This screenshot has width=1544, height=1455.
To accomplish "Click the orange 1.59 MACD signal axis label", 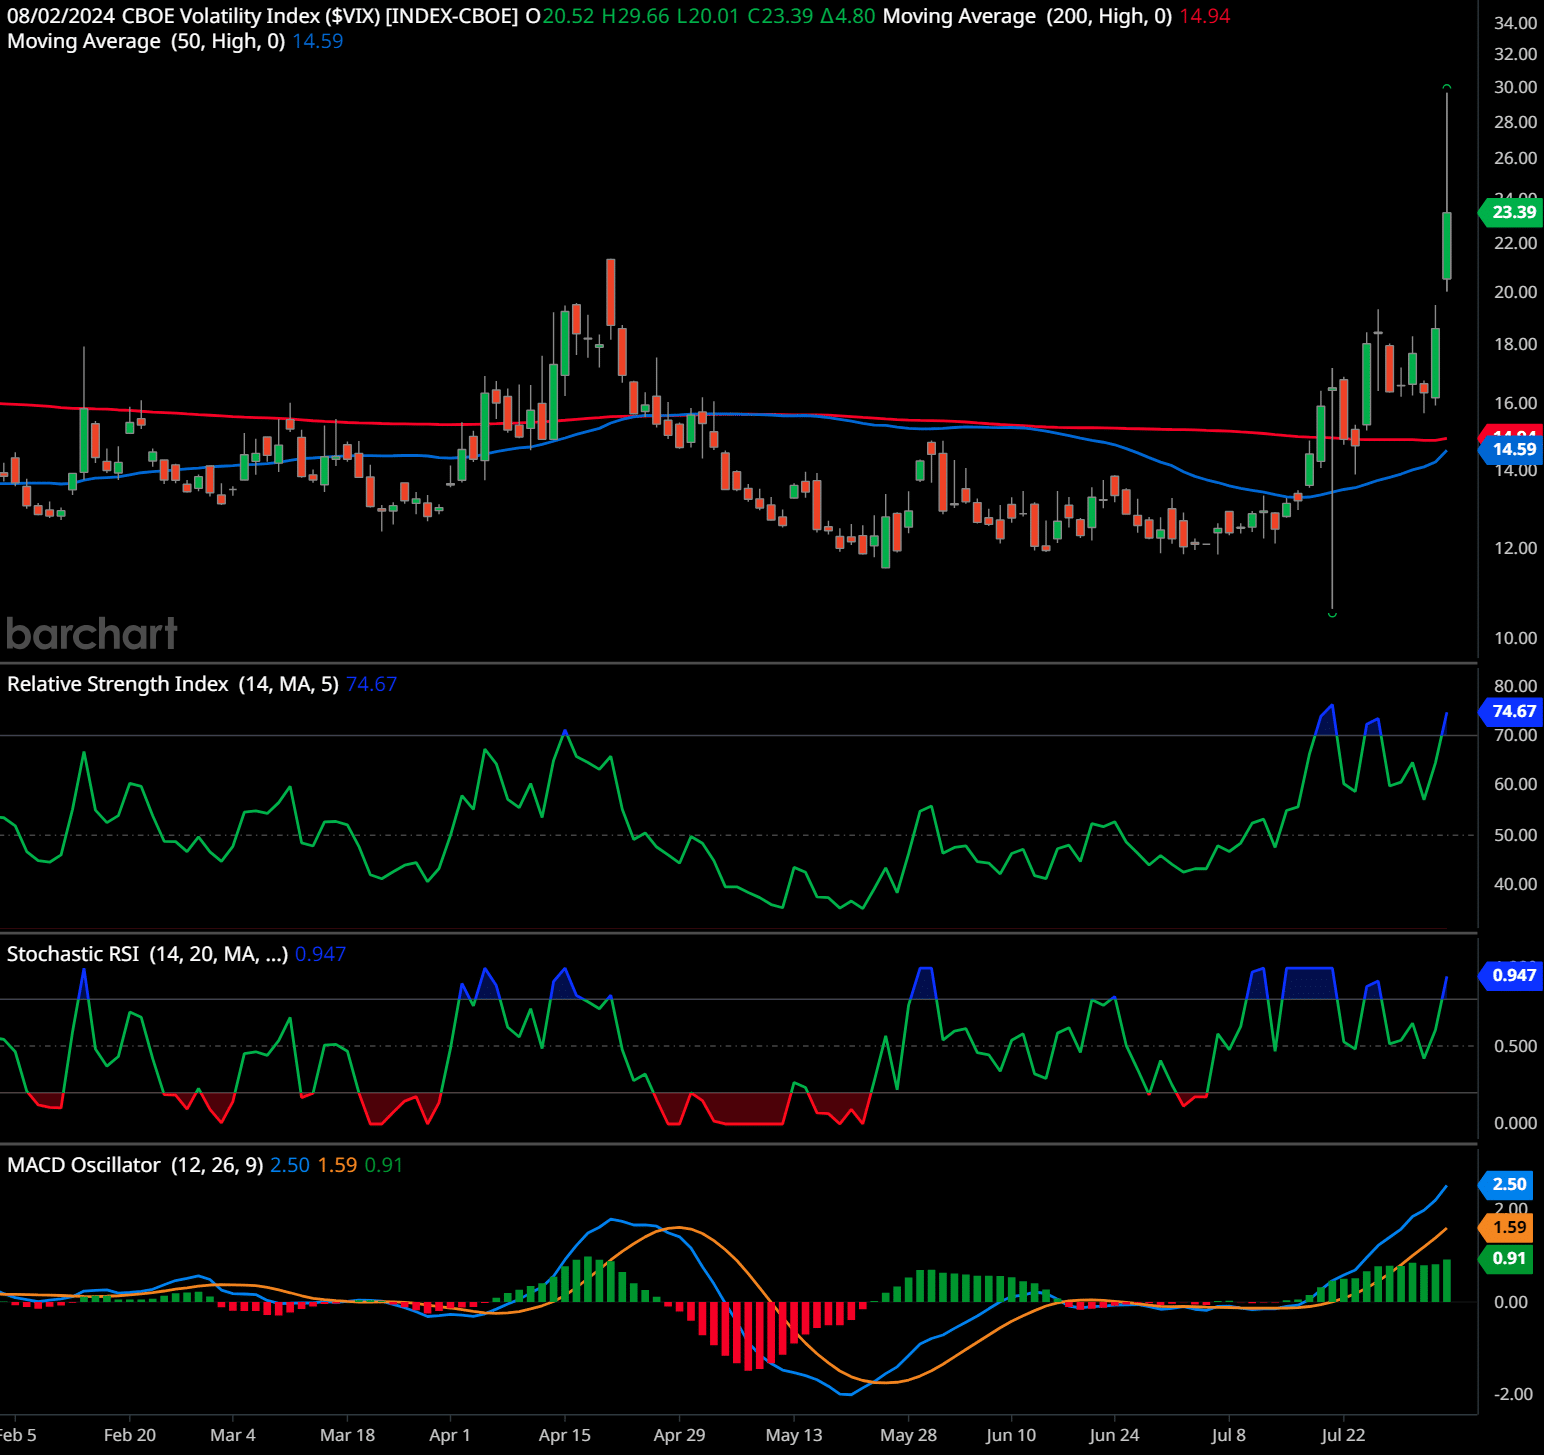I will pos(1506,1227).
